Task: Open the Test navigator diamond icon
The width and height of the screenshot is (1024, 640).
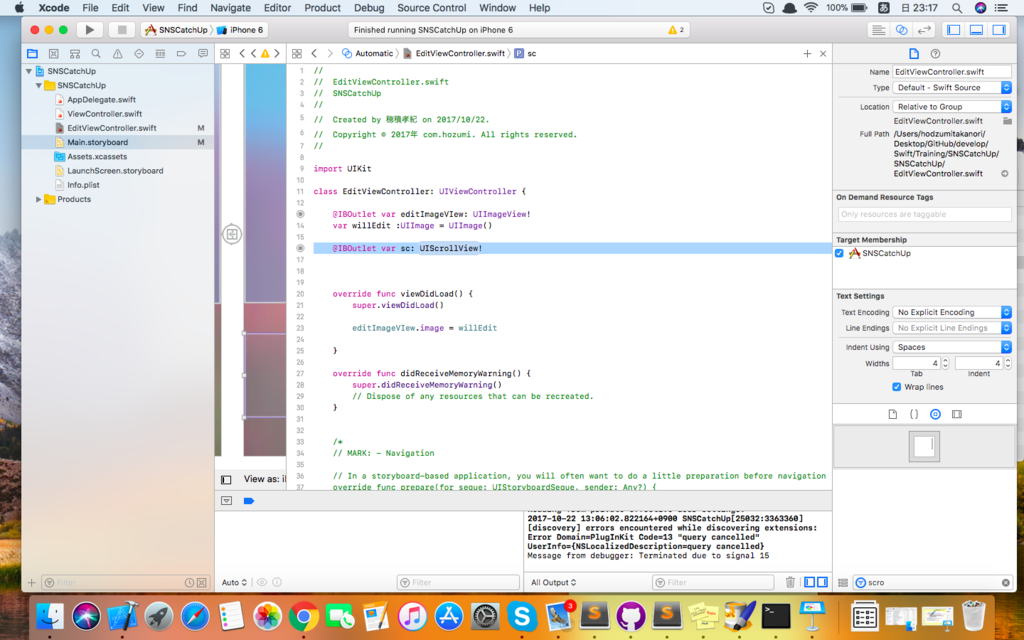Action: tap(138, 54)
